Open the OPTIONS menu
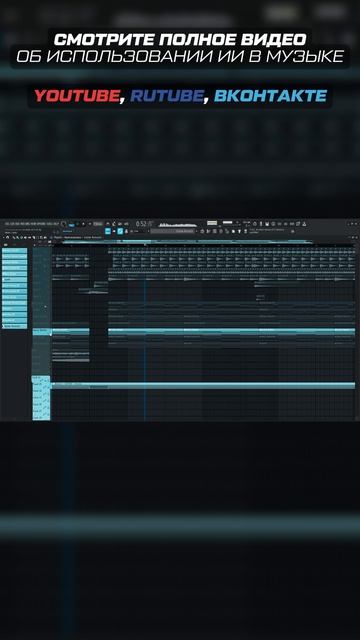 (42, 224)
